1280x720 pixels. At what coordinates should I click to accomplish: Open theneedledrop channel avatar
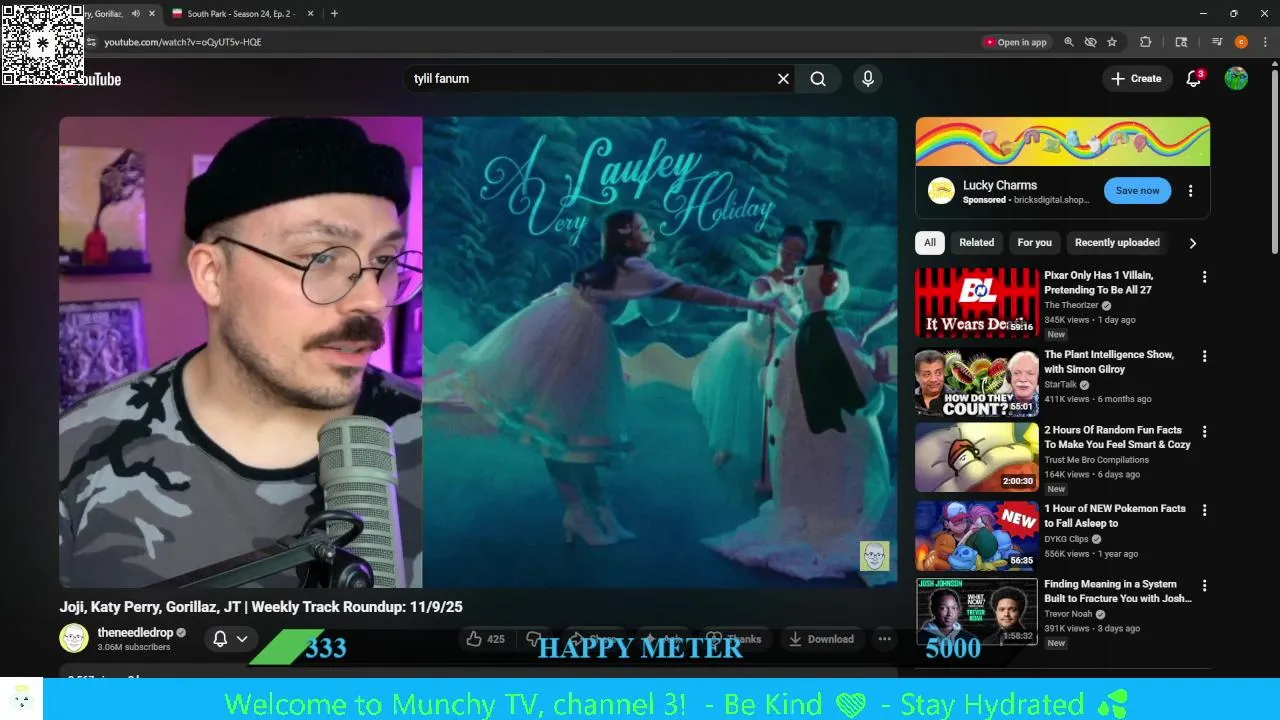pos(74,638)
